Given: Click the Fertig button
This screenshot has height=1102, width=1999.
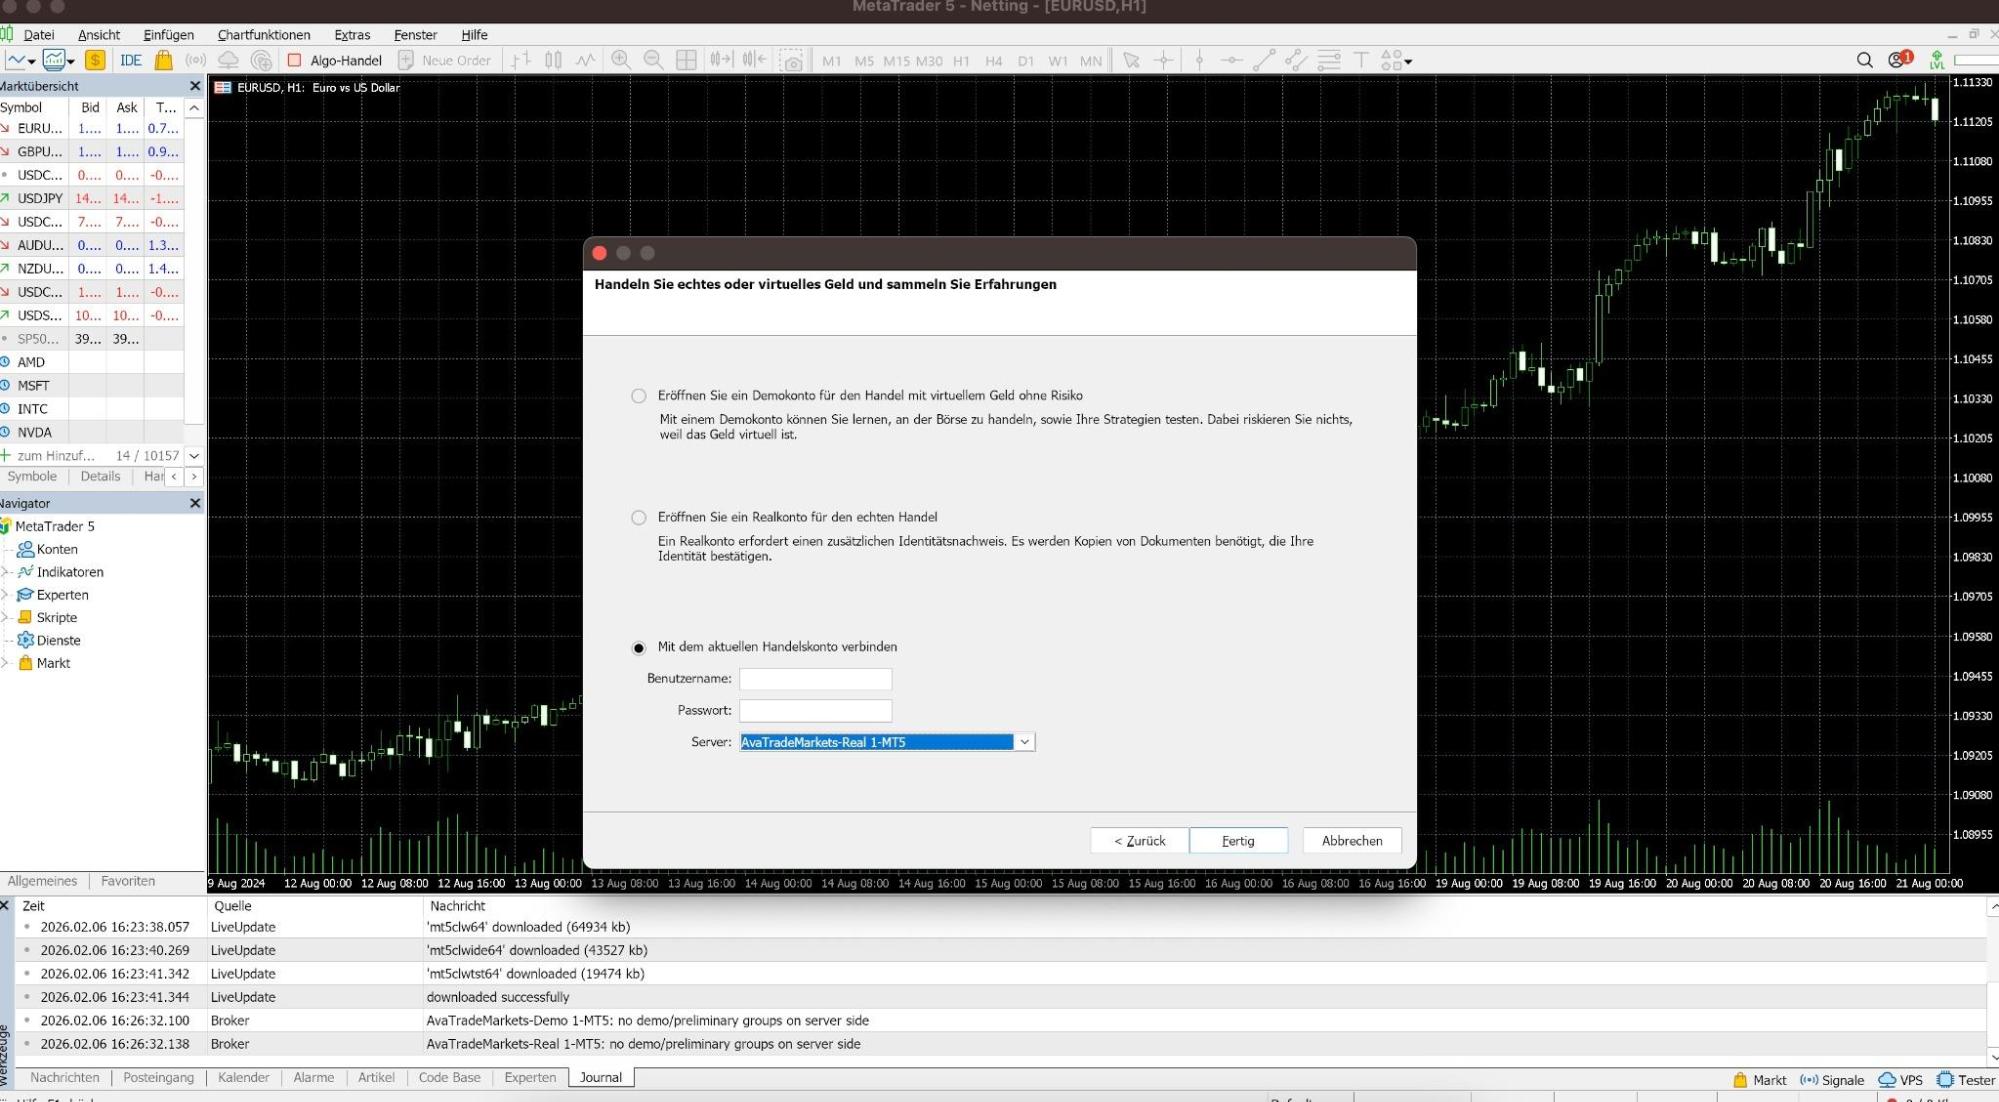Looking at the screenshot, I should pos(1237,841).
